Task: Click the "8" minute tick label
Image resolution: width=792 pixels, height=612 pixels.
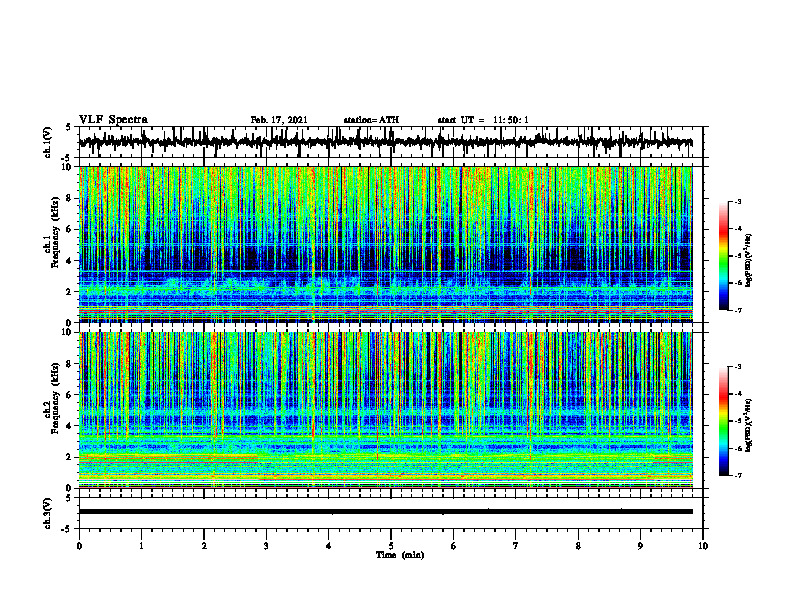Action: [578, 546]
